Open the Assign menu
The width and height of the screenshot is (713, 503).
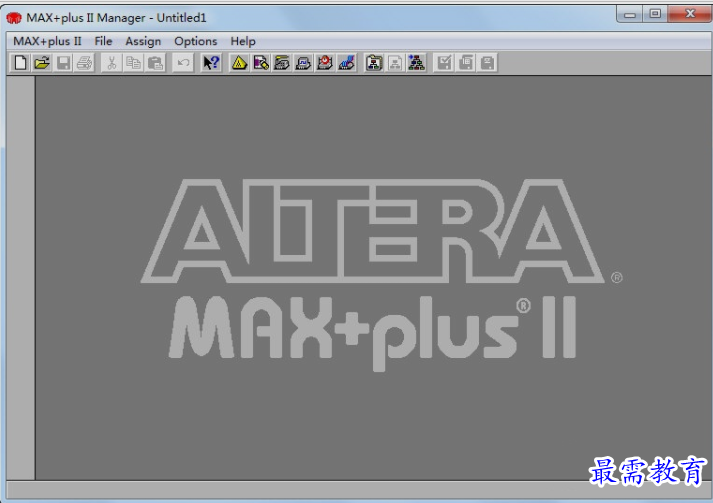click(143, 41)
